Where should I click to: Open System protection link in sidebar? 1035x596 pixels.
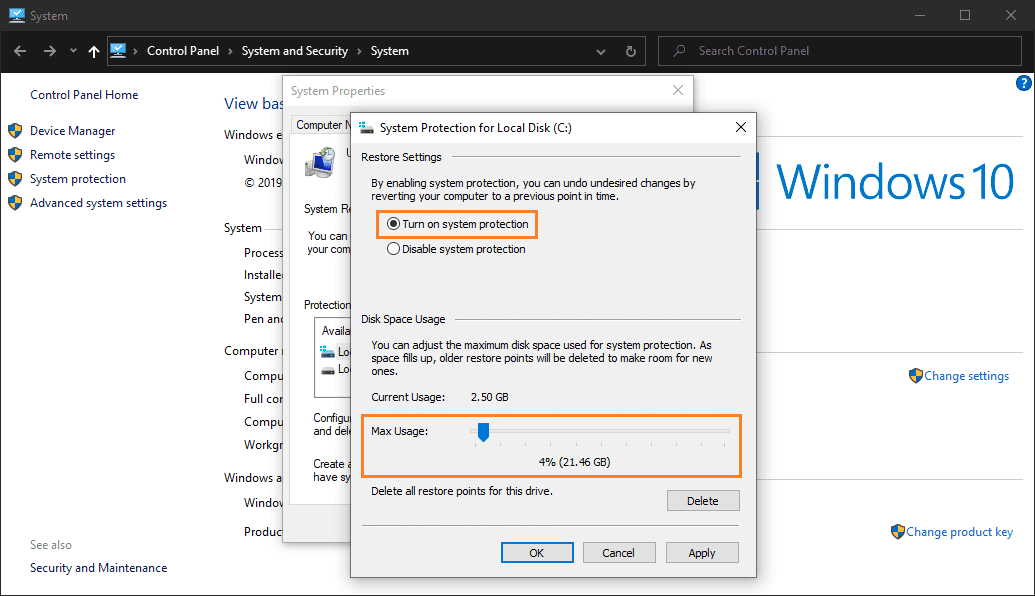click(78, 179)
